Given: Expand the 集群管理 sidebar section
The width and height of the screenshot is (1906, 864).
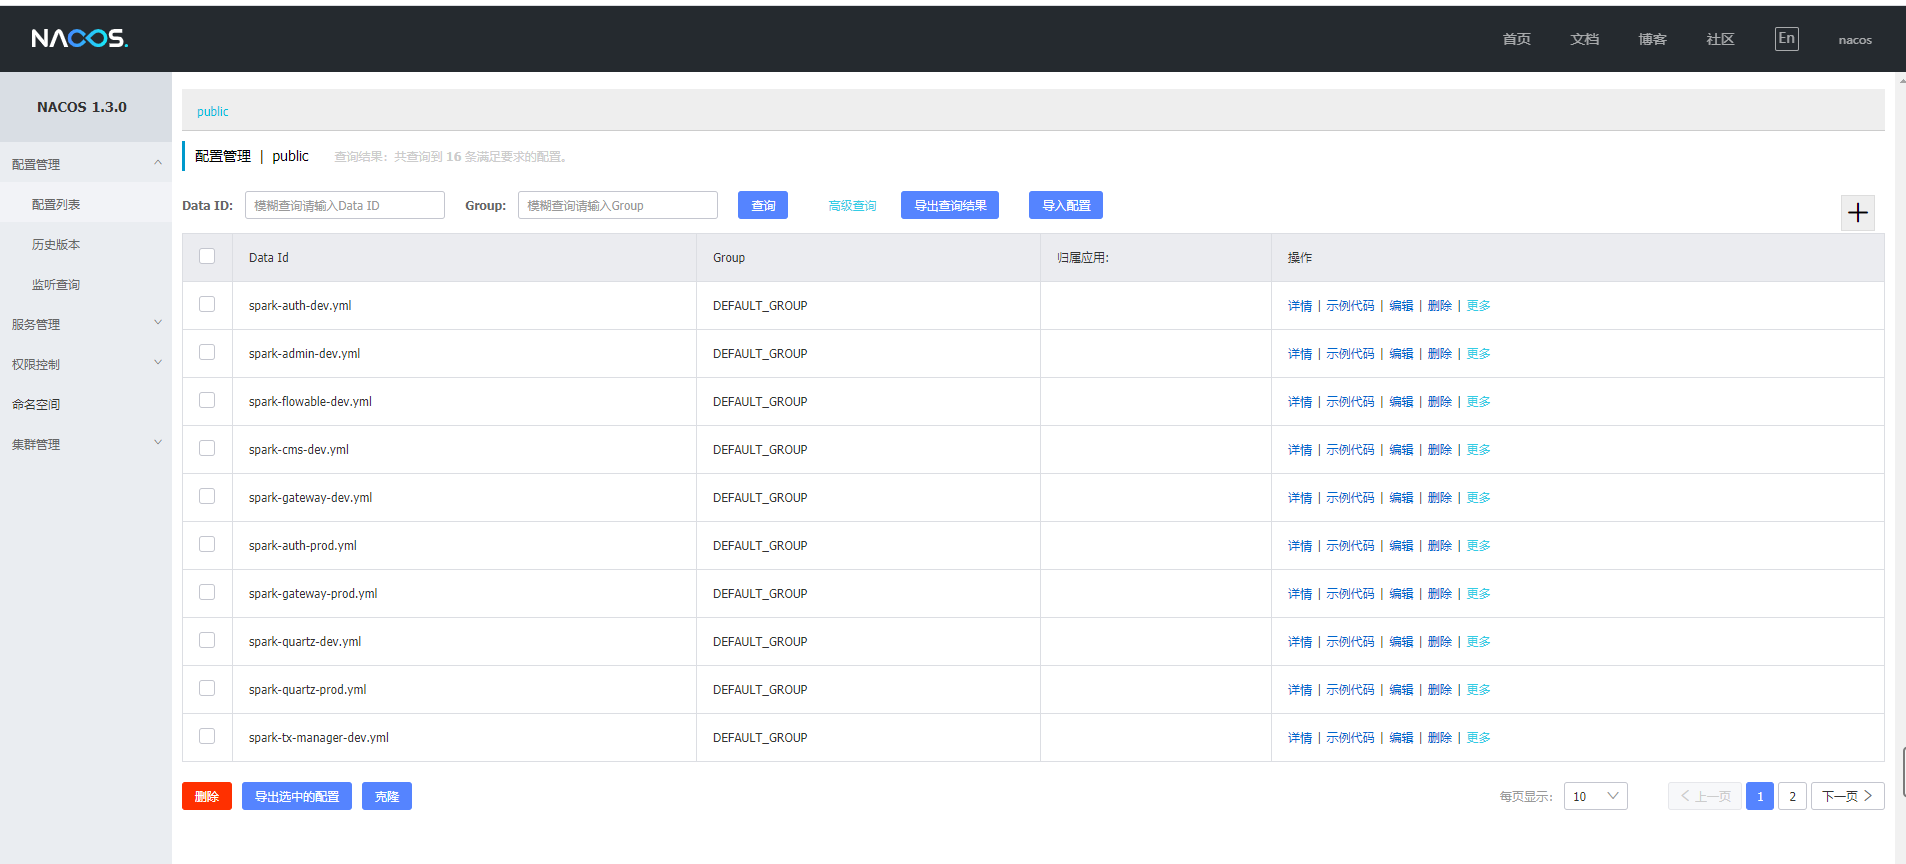Looking at the screenshot, I should [x=86, y=444].
